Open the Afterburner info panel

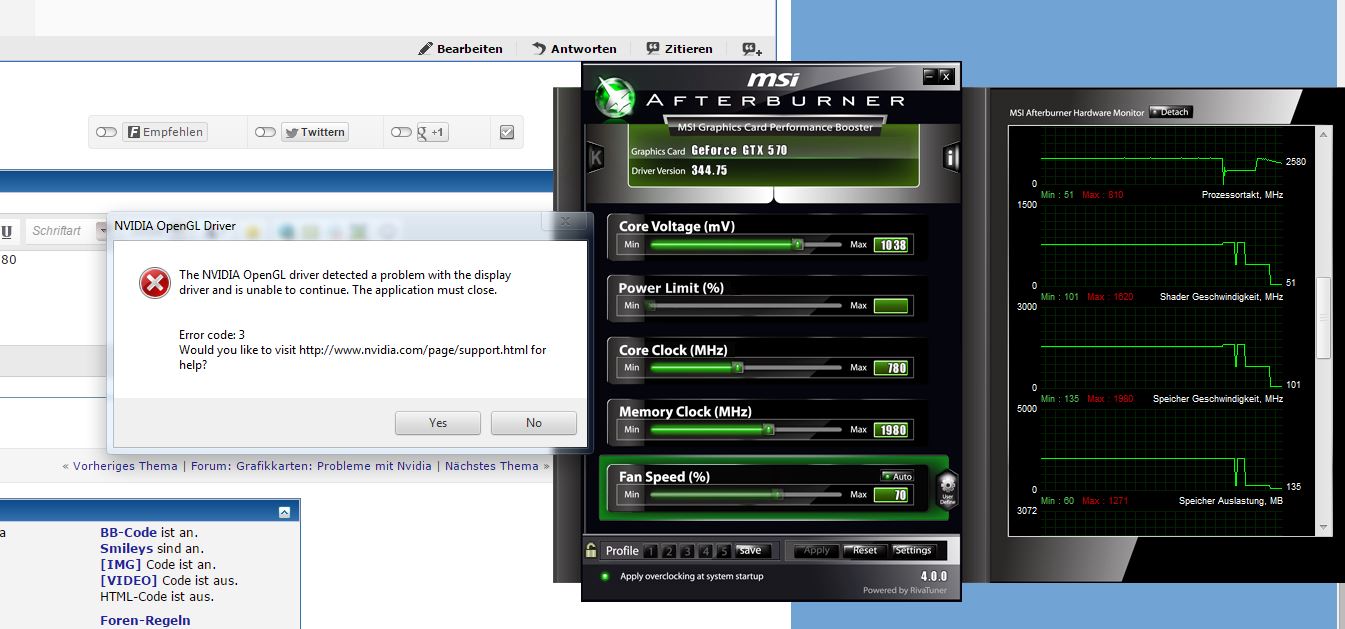click(x=951, y=157)
